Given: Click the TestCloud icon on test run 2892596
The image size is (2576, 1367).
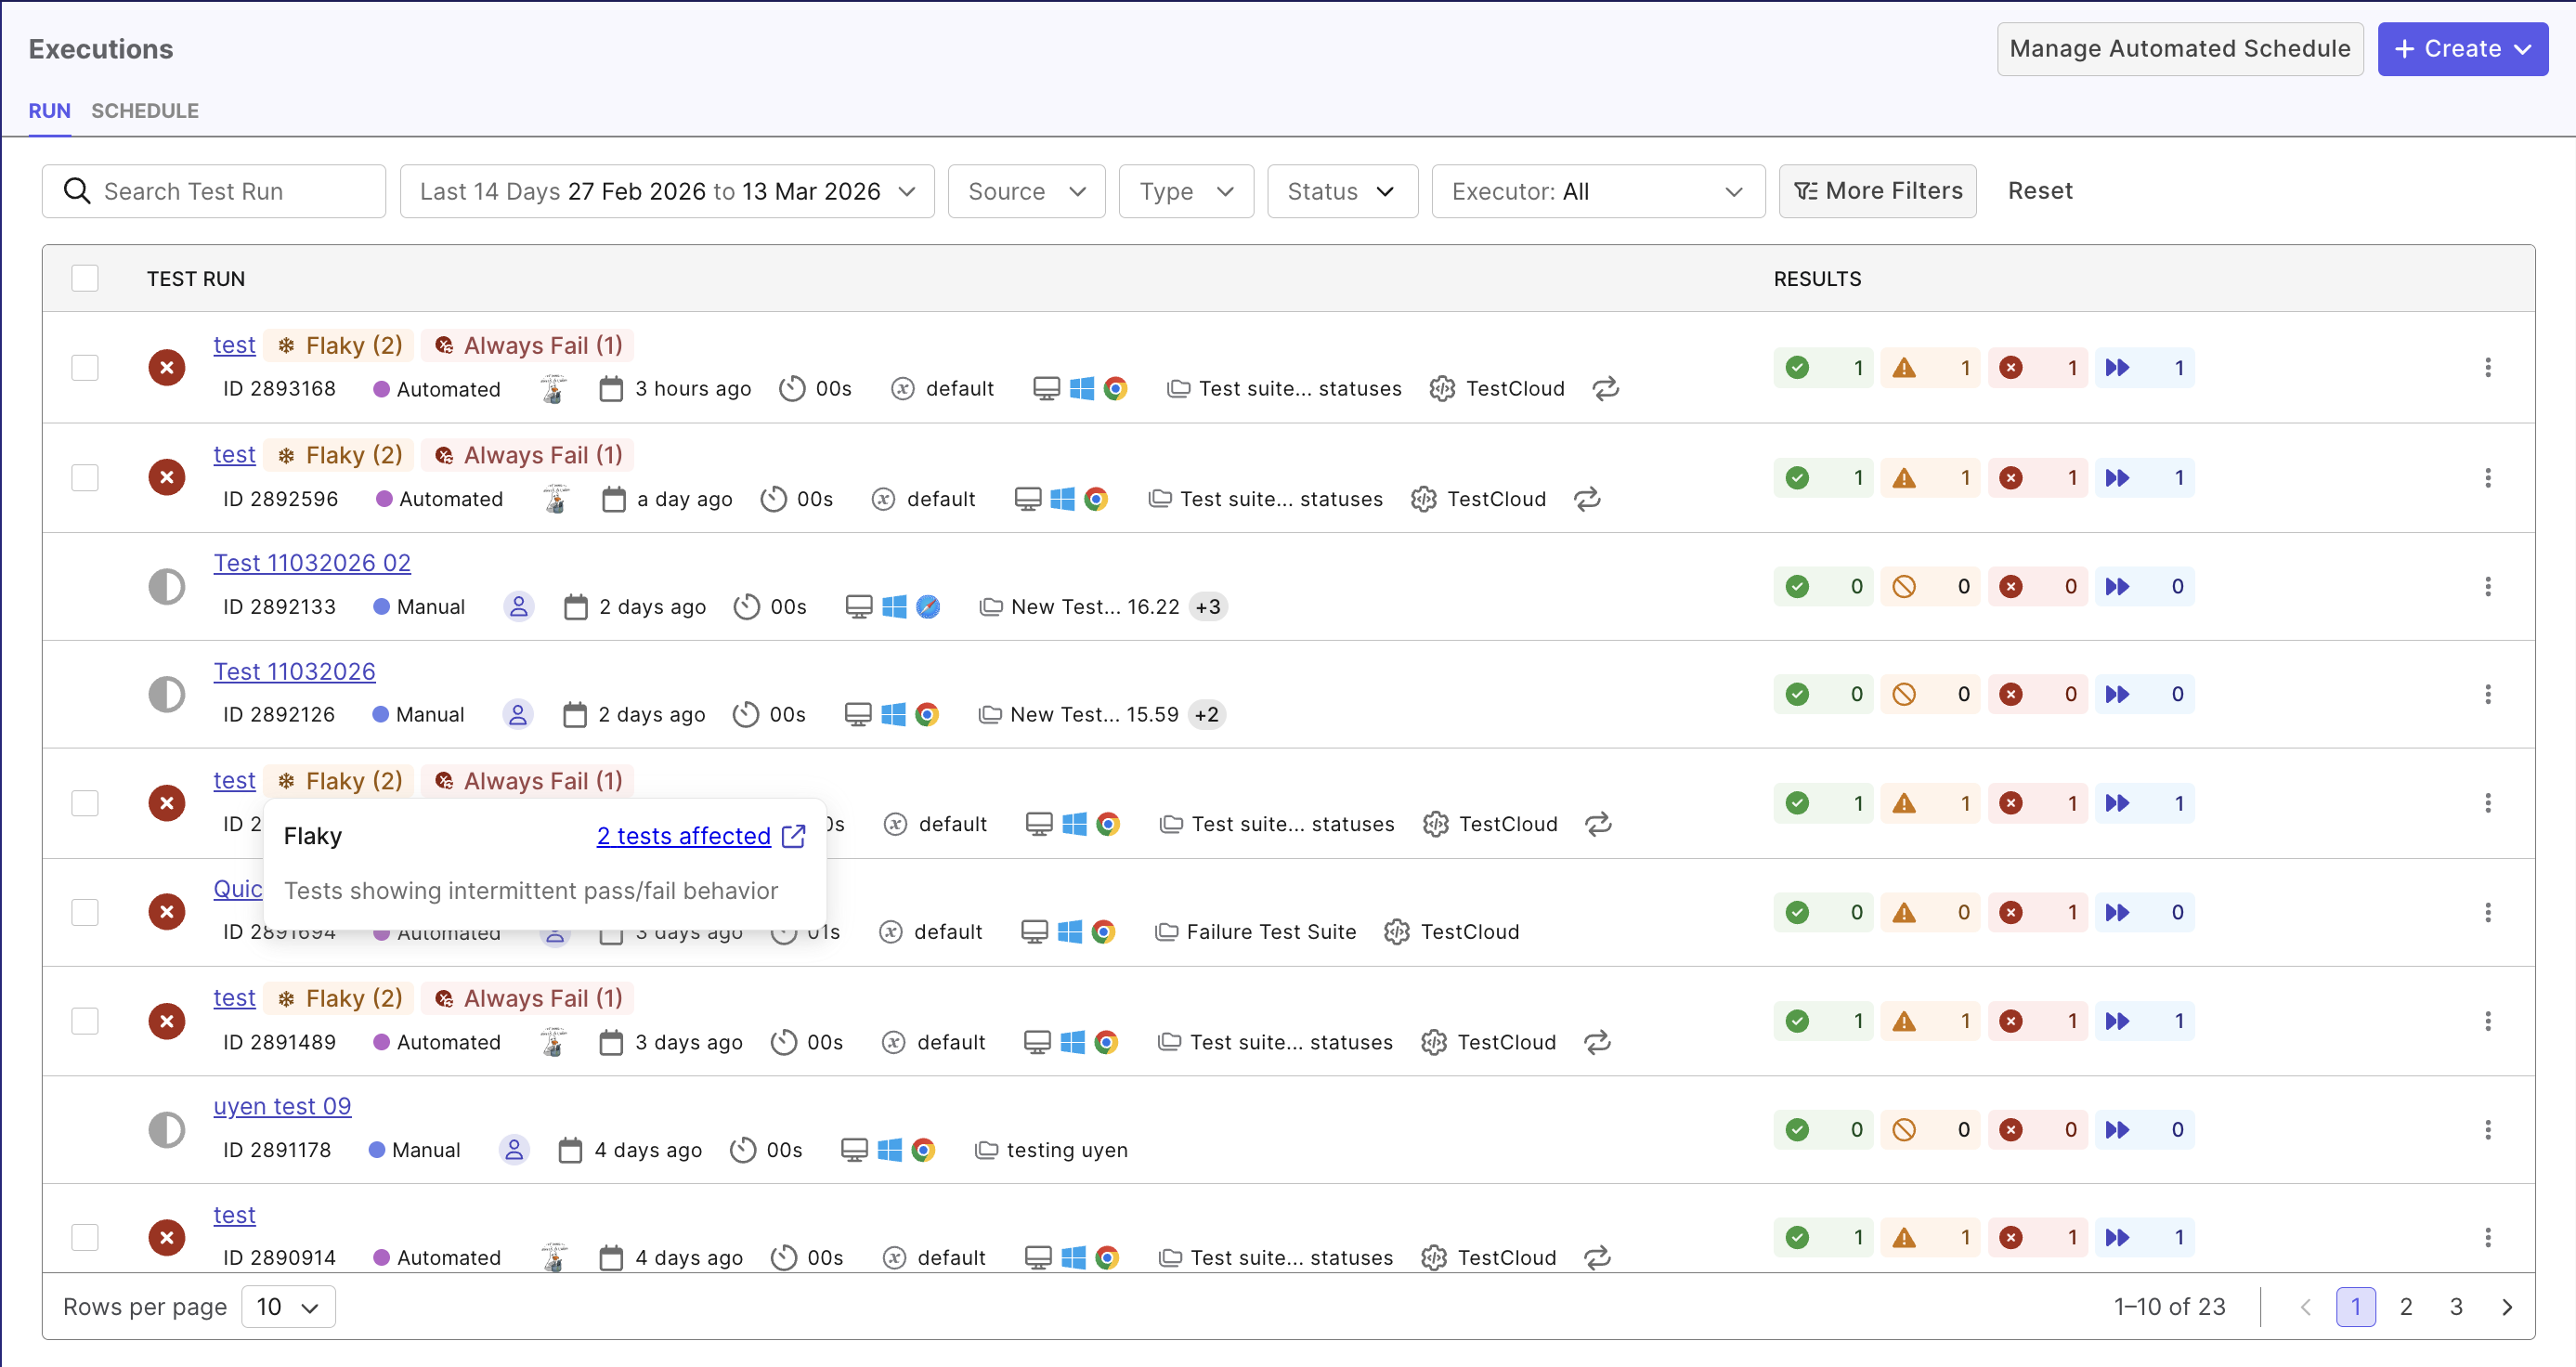Looking at the screenshot, I should coord(1424,498).
